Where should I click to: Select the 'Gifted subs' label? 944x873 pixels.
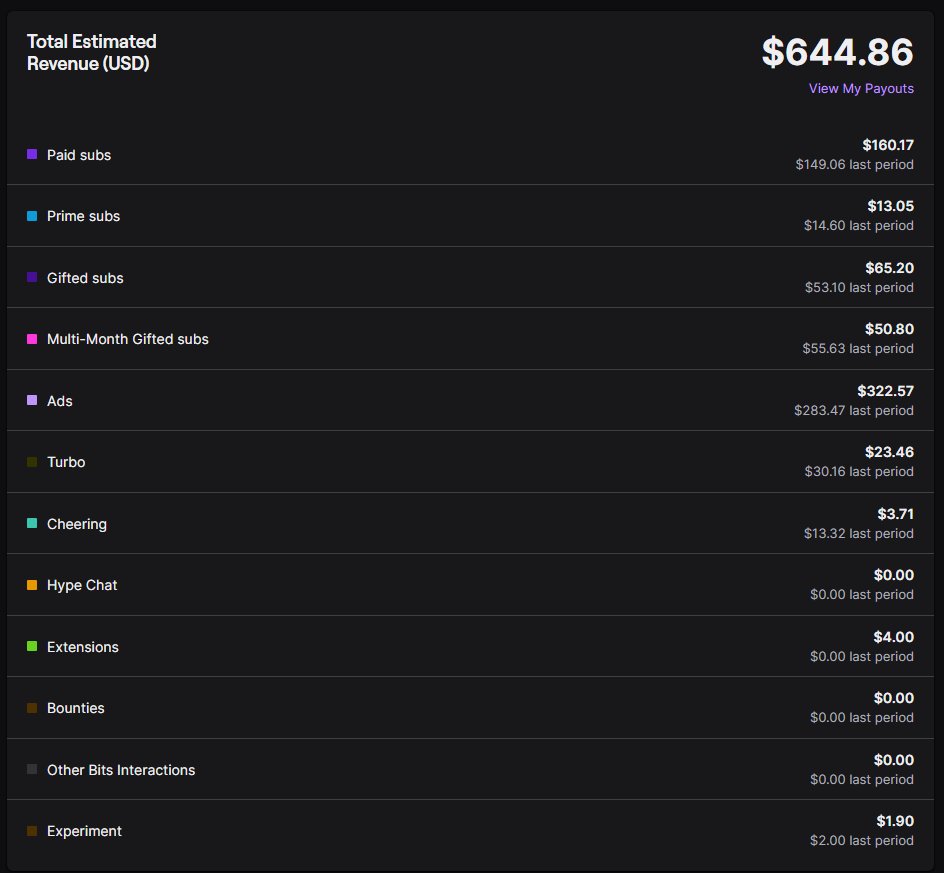tap(85, 278)
